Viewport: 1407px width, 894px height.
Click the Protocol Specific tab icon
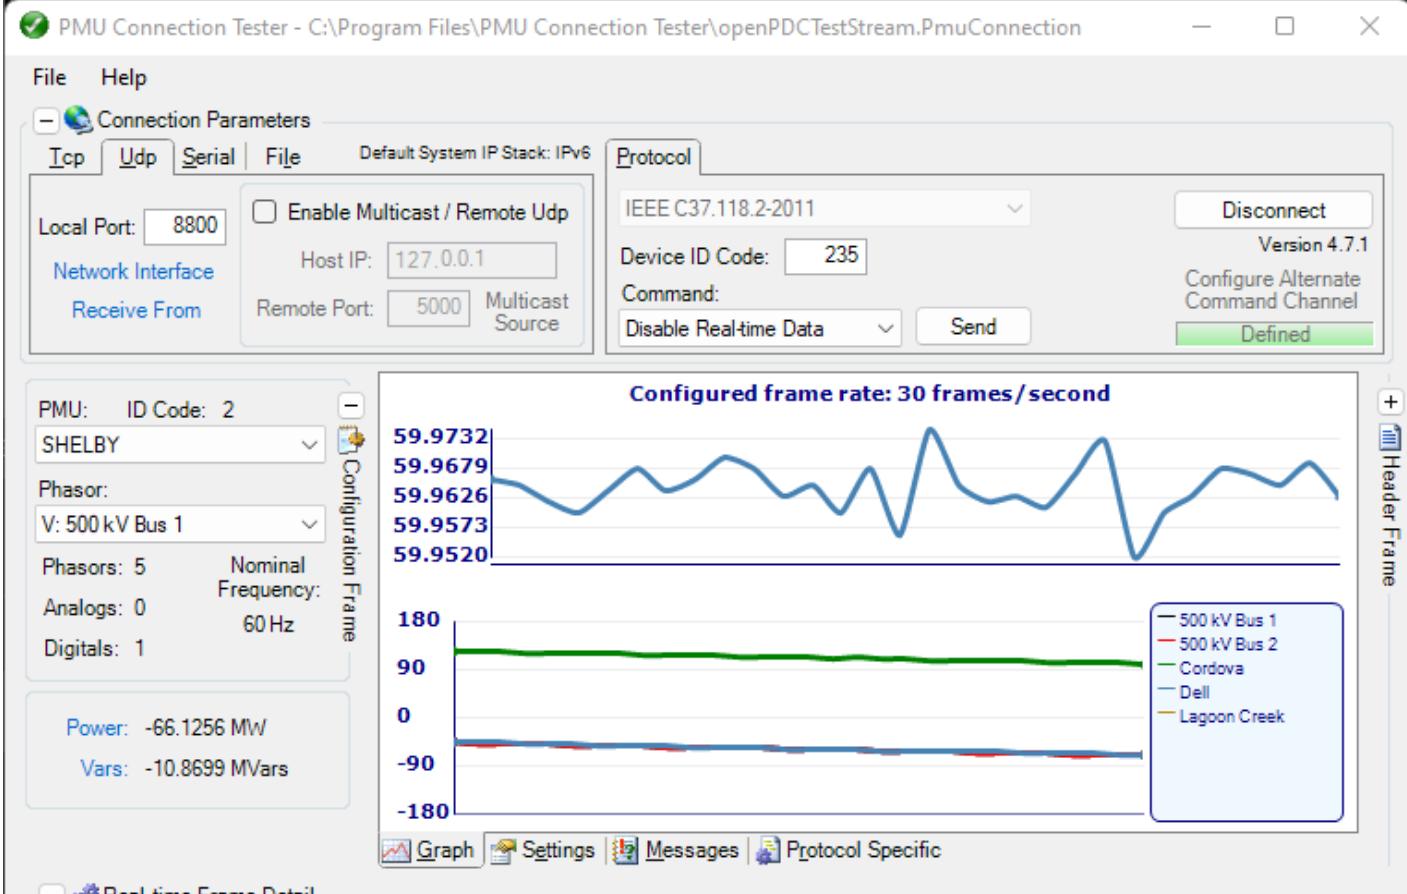(767, 850)
